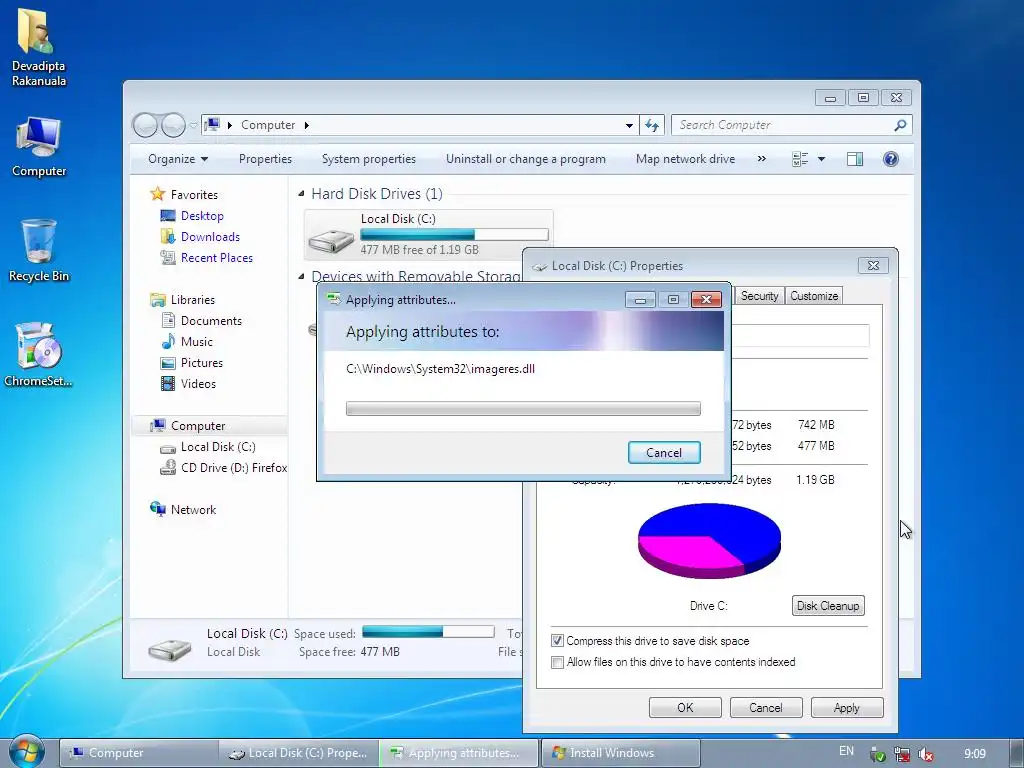
Task: Switch to the Security tab
Action: click(759, 296)
